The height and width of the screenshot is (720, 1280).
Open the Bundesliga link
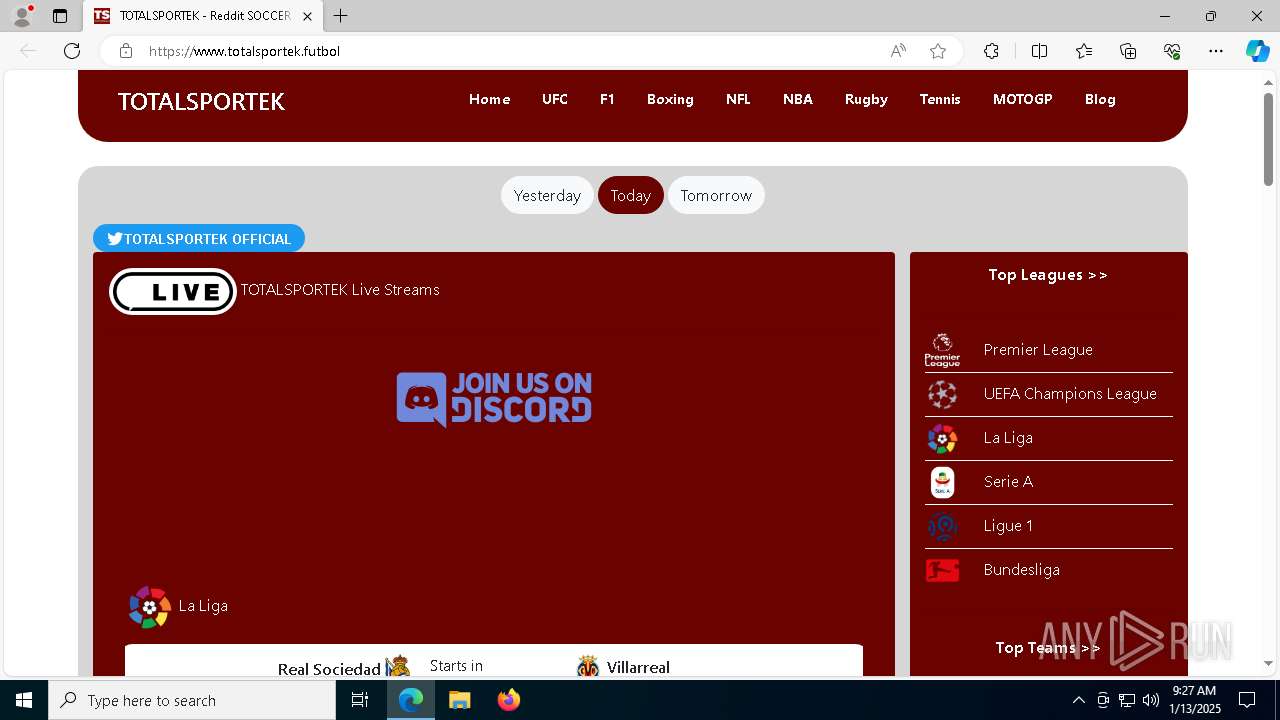pos(1021,570)
